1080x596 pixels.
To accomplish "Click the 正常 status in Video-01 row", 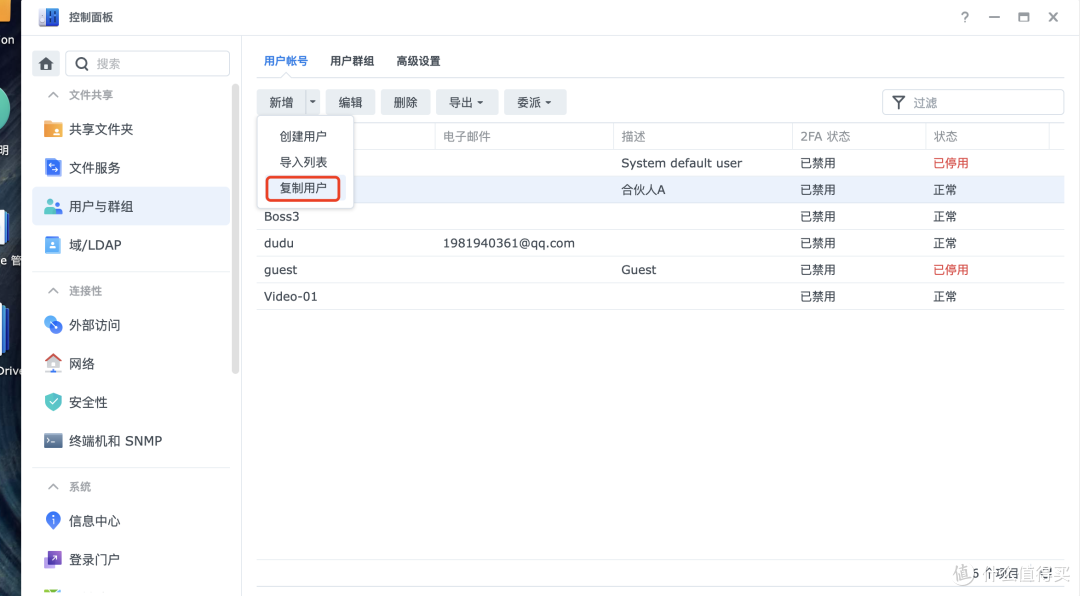I will pos(945,296).
